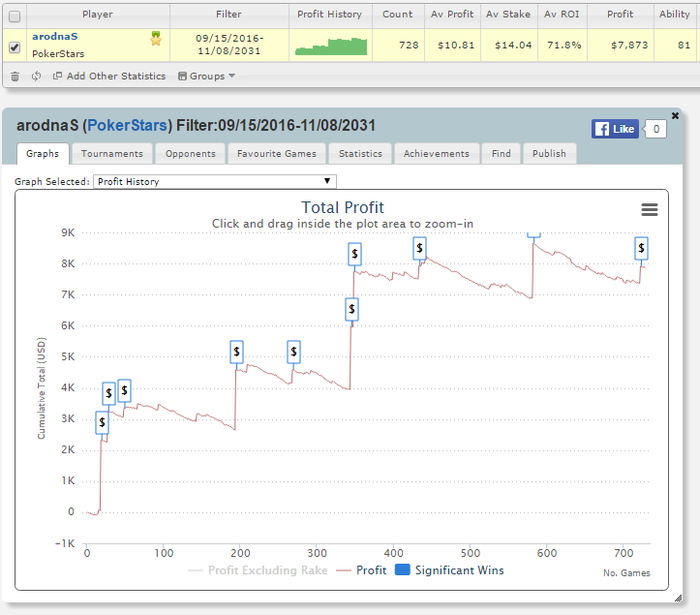
Task: Switch to the Tournaments tab
Action: coord(112,154)
